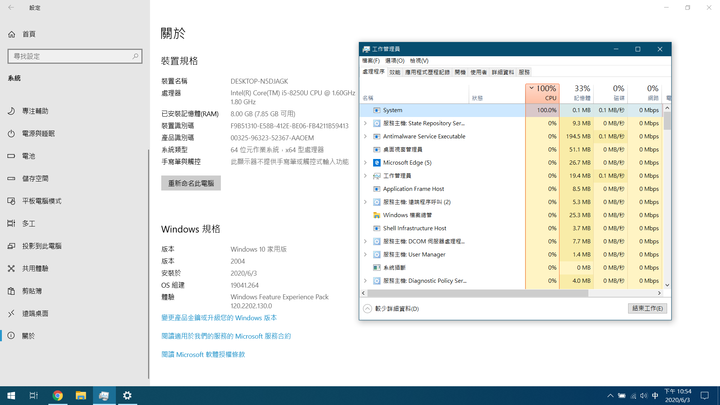Screen dimensions: 720x405
Task: Open the 檔案(F) menu in Task Manager
Action: (371, 61)
